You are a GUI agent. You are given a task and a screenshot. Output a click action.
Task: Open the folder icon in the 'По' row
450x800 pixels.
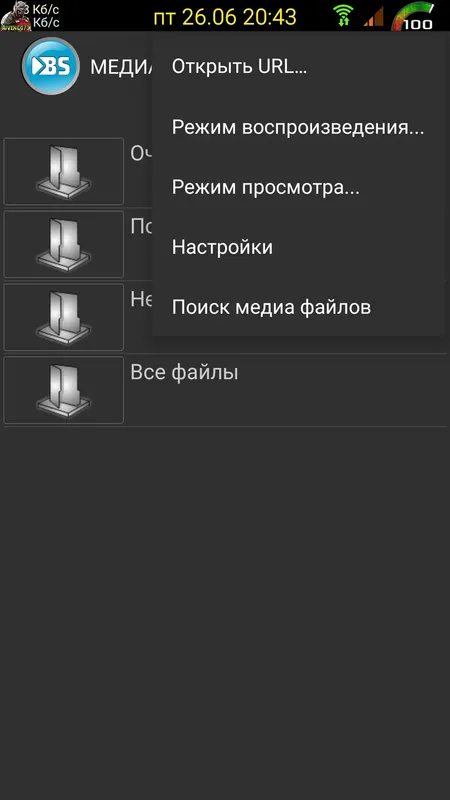pyautogui.click(x=63, y=244)
